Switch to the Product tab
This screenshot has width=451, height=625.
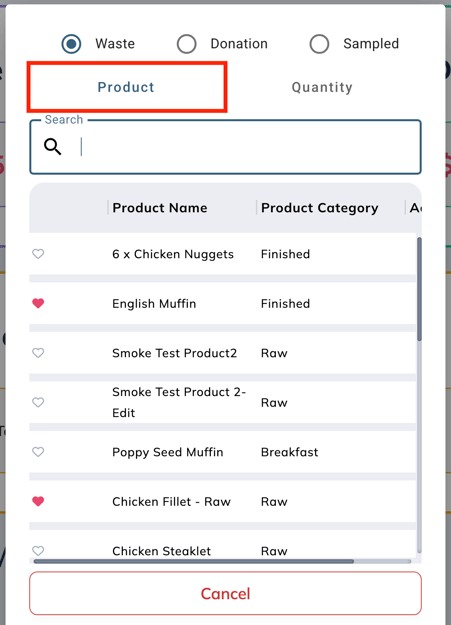(x=127, y=87)
